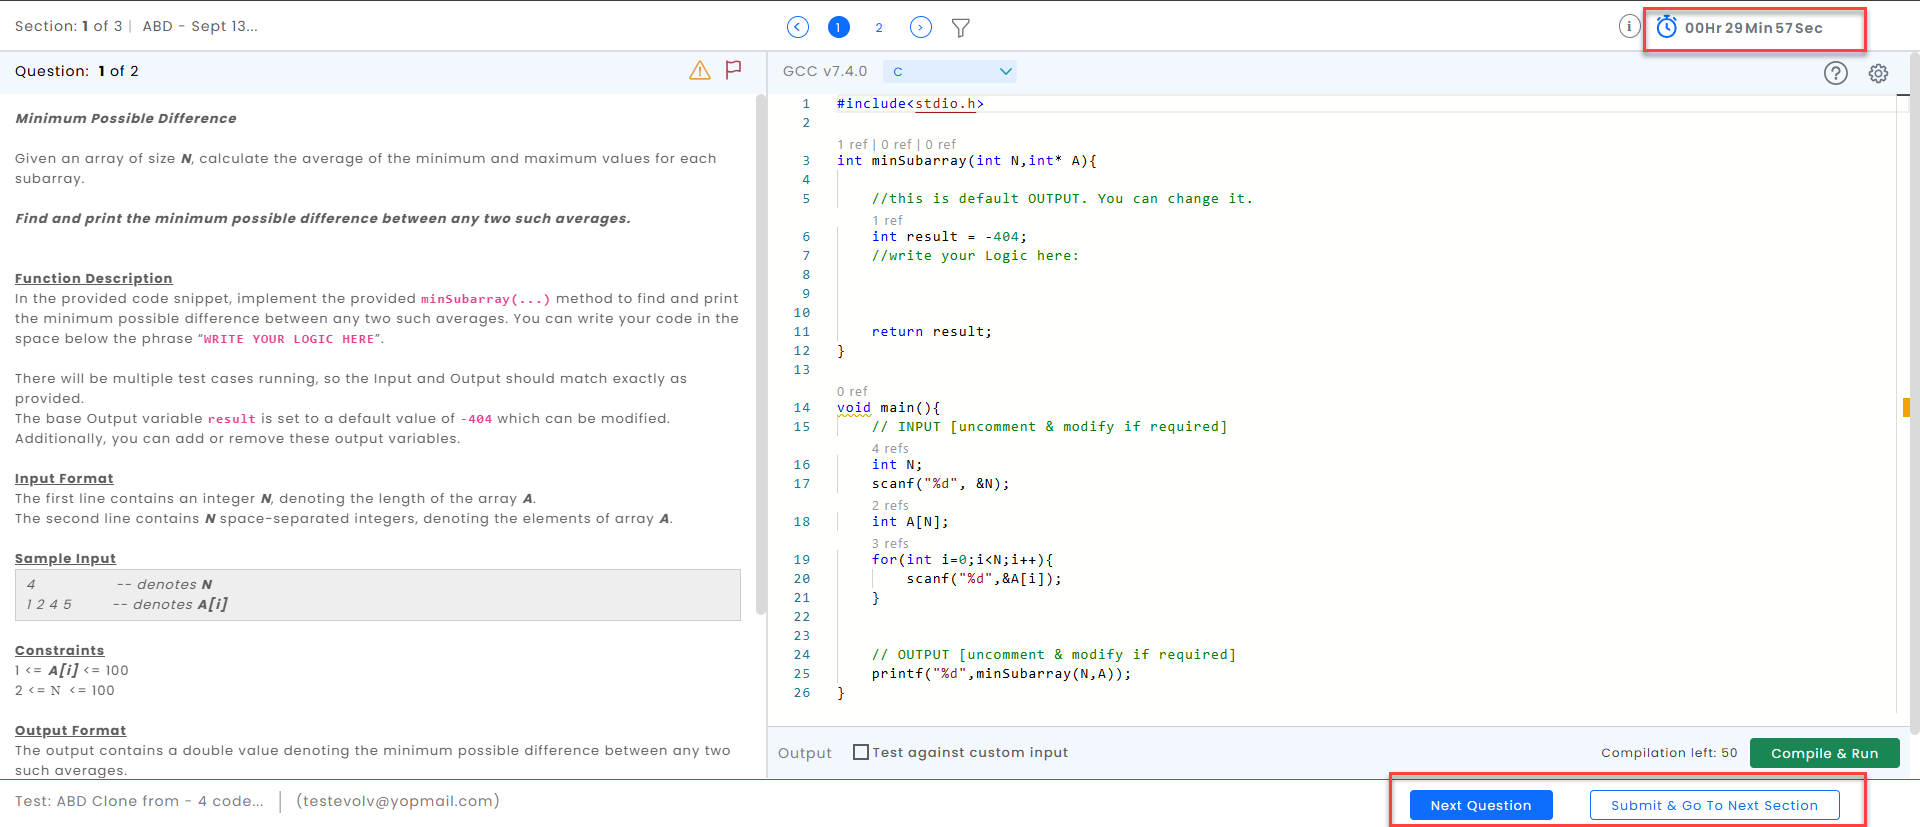Open editor settings gear icon

click(1878, 73)
